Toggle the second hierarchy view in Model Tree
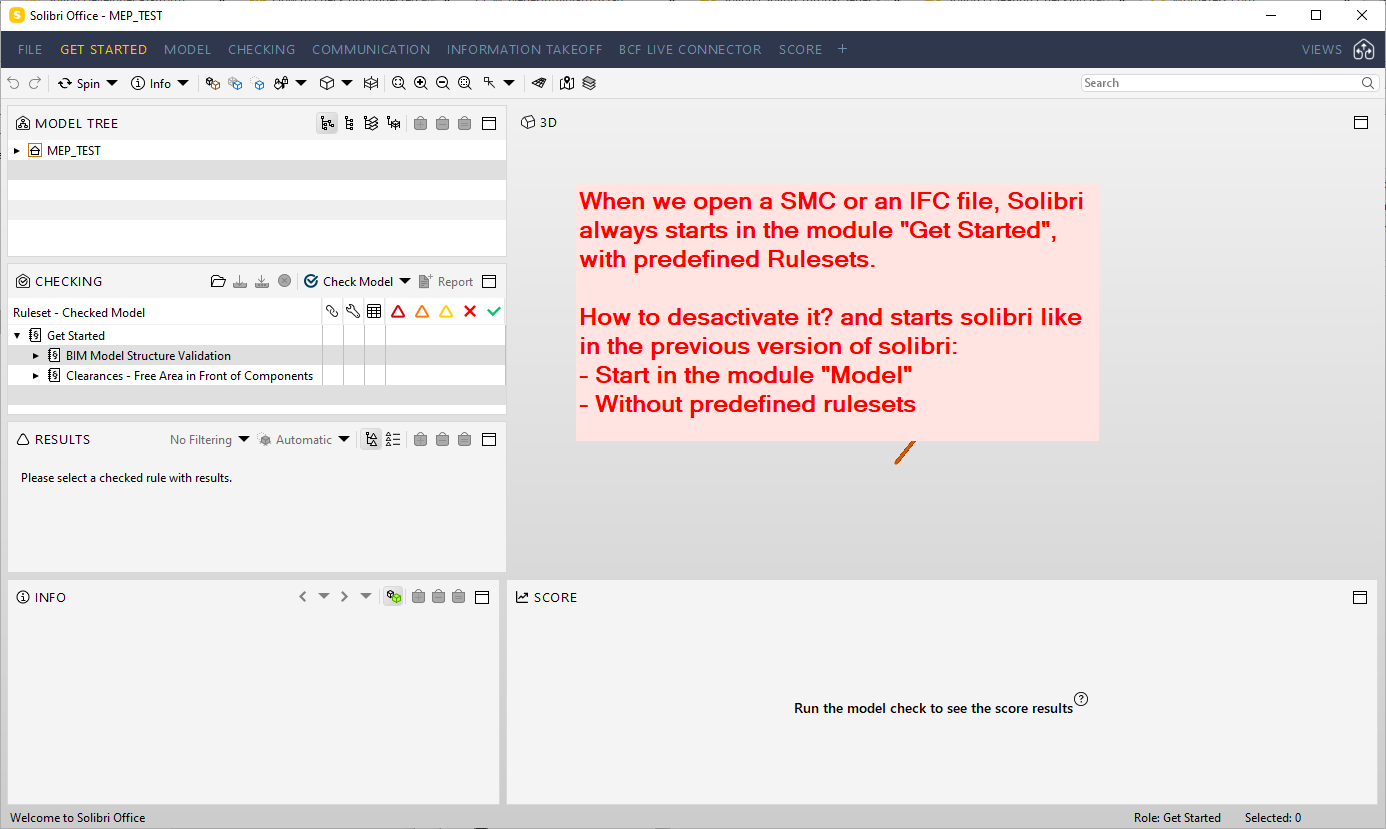The width and height of the screenshot is (1386, 829). pos(349,124)
